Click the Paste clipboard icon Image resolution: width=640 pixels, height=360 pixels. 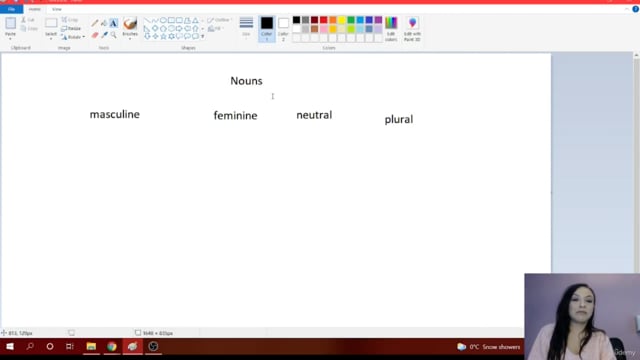(11, 23)
